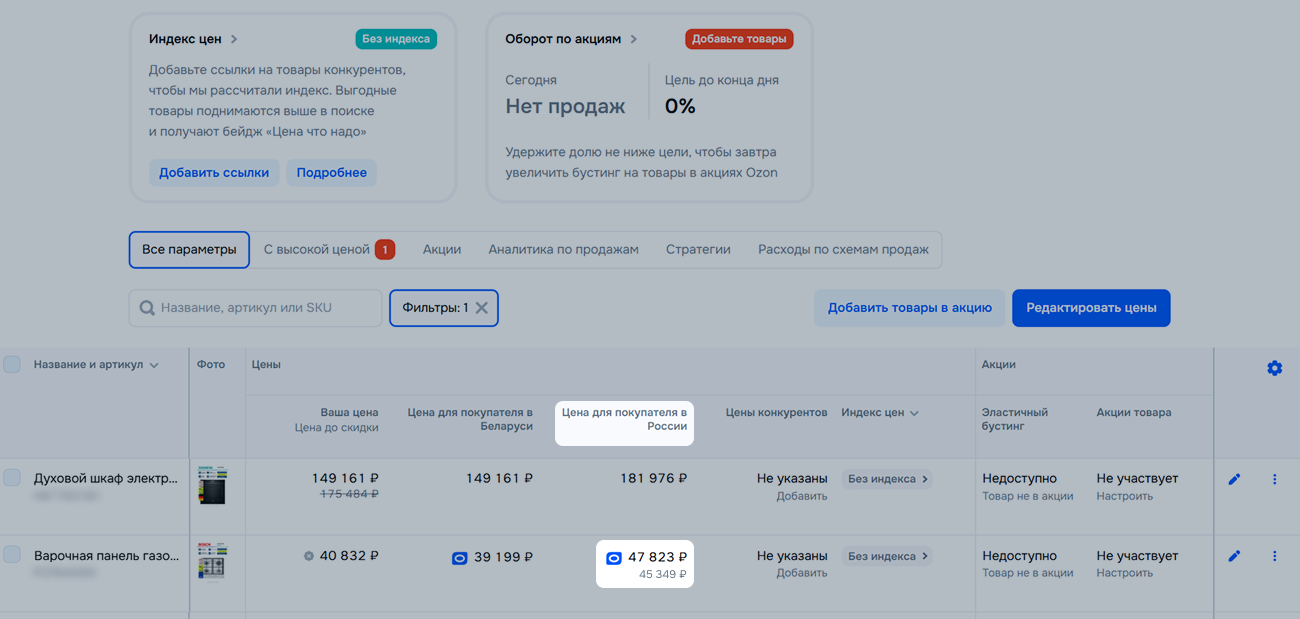Open three-dot menu for Духовой шкаф row

point(1274,479)
